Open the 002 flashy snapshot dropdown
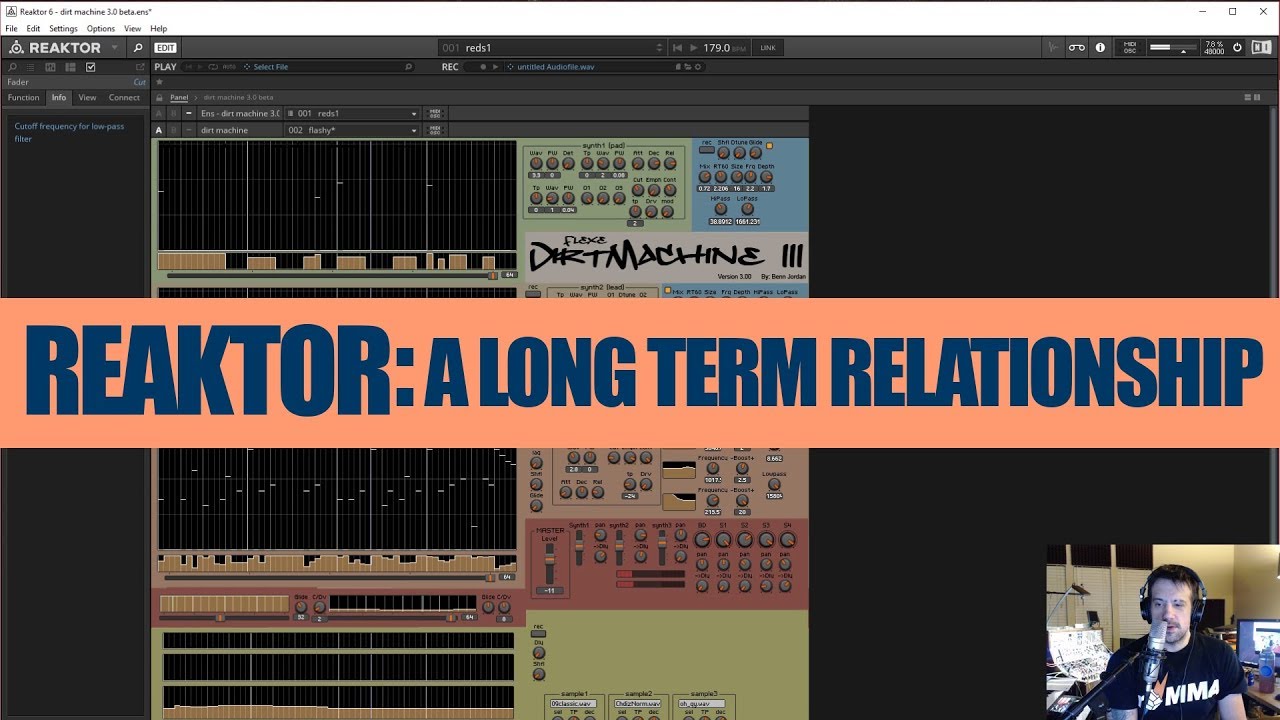The height and width of the screenshot is (720, 1280). (352, 130)
